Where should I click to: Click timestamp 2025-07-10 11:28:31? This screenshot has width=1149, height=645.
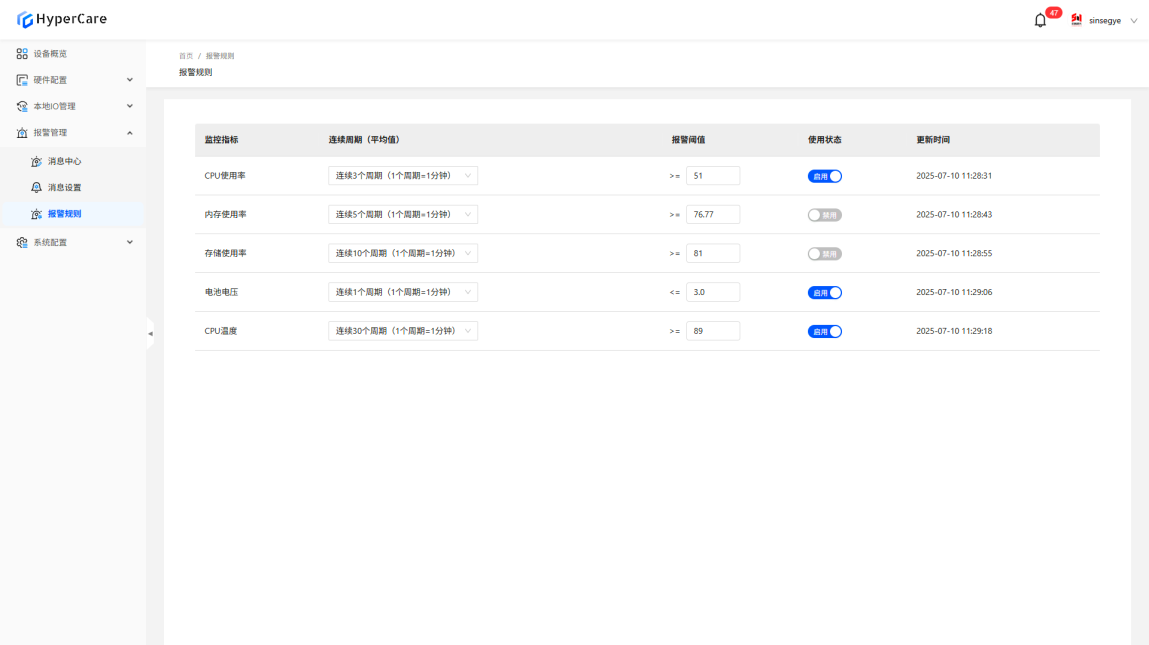[954, 176]
